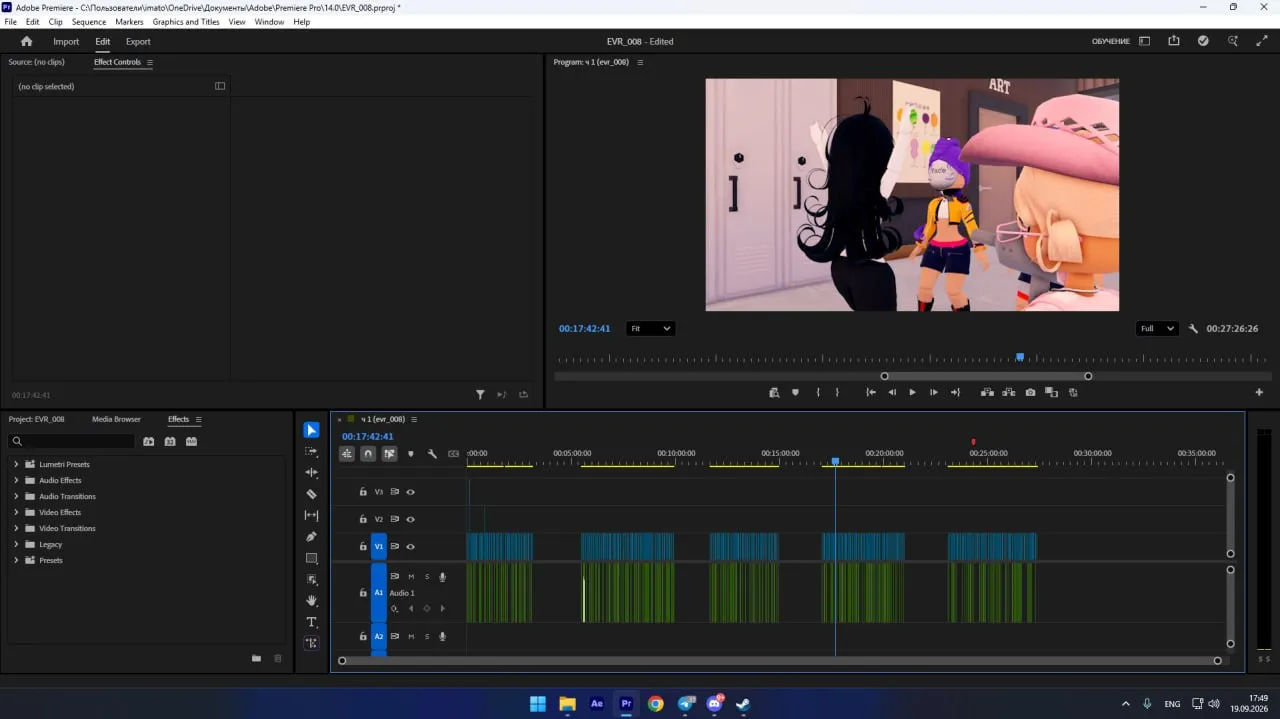Open the Quick Export share icon
Image resolution: width=1280 pixels, height=719 pixels.
(x=1174, y=41)
